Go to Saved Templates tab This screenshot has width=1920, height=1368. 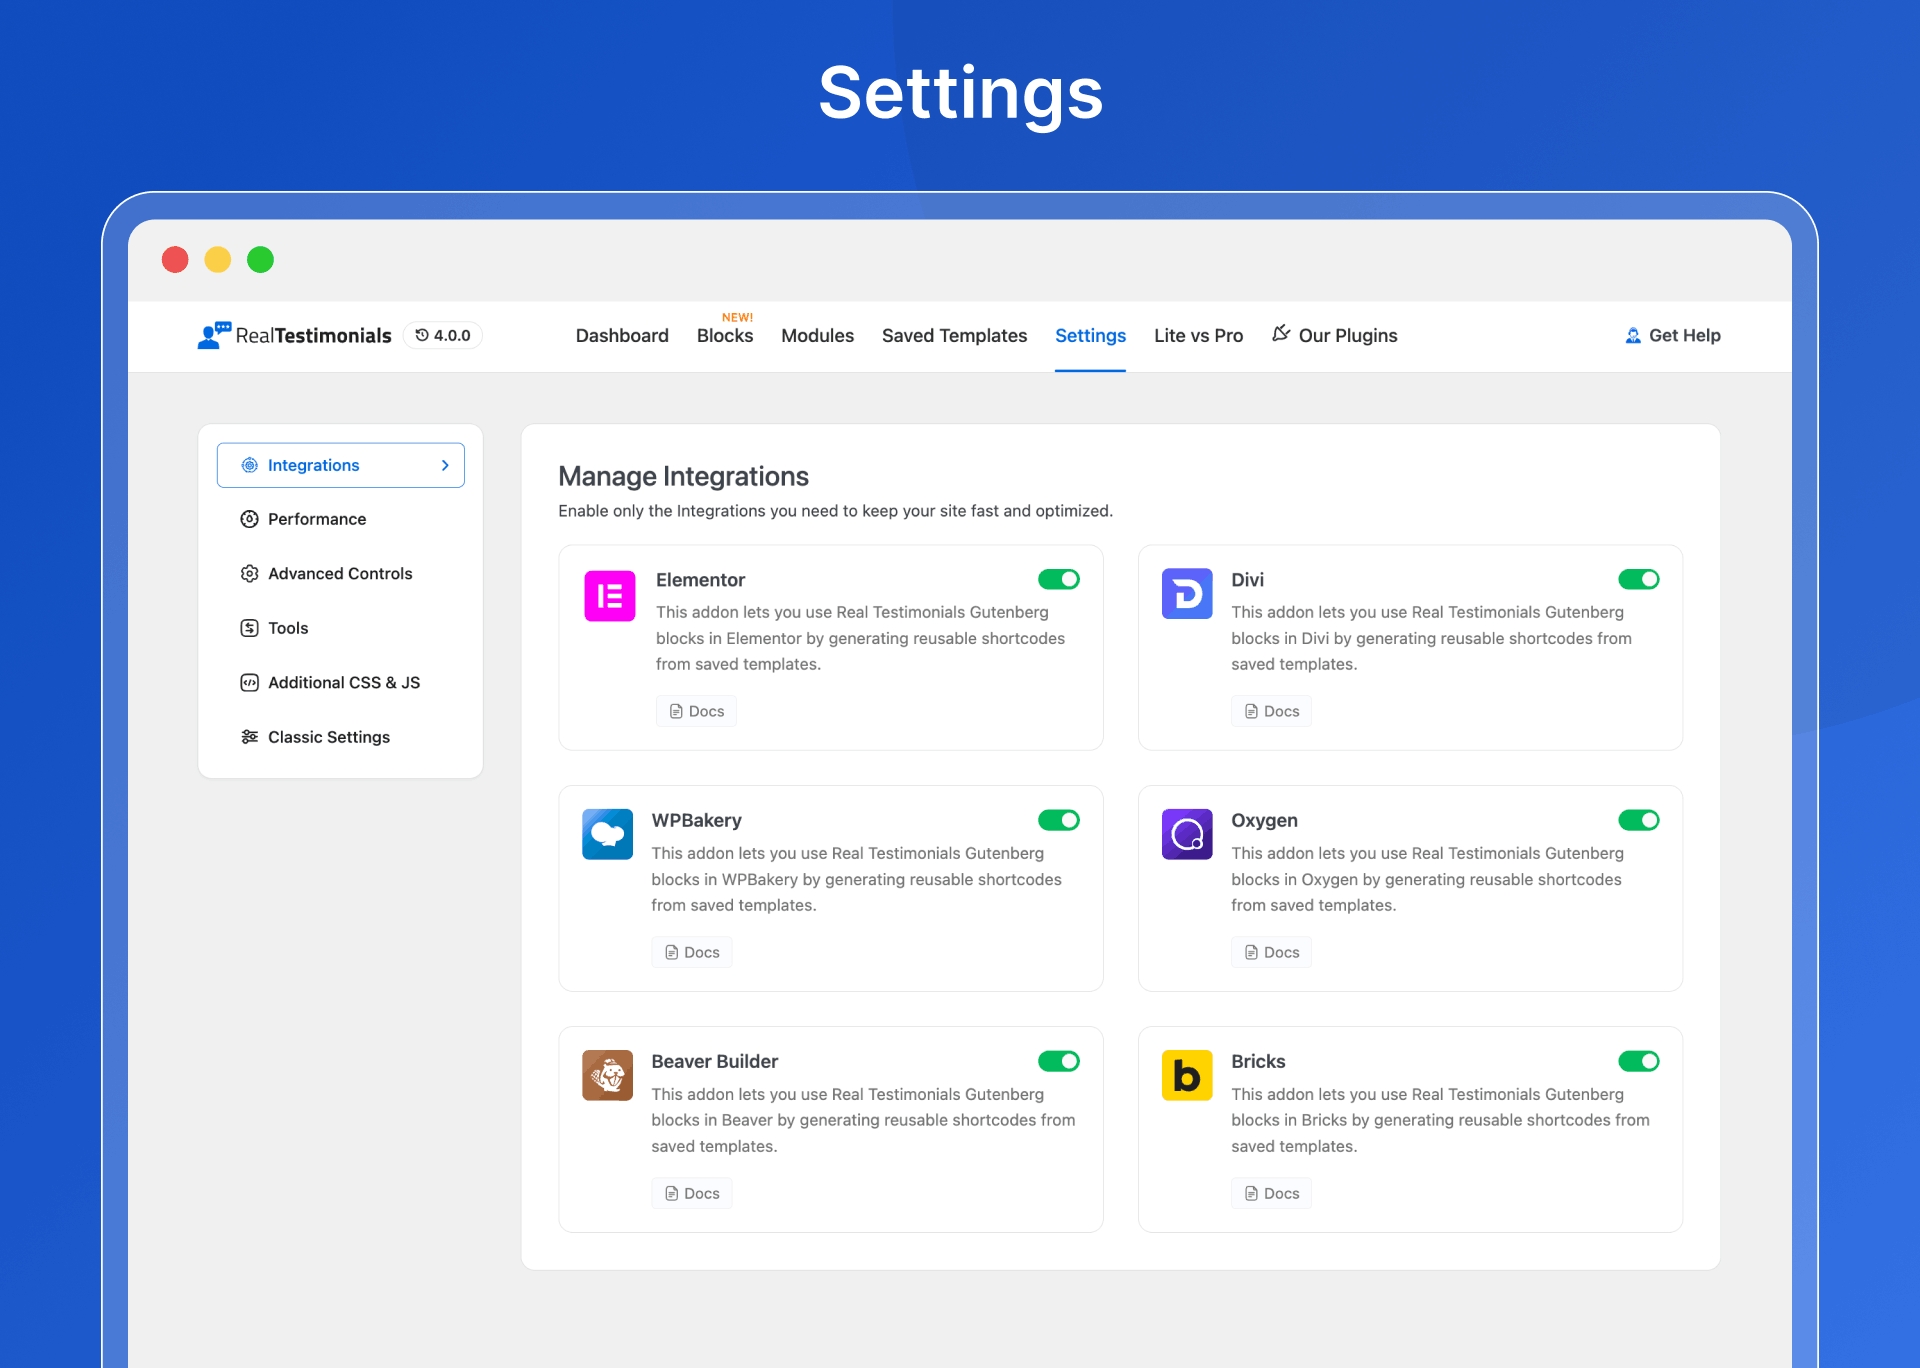click(x=954, y=336)
